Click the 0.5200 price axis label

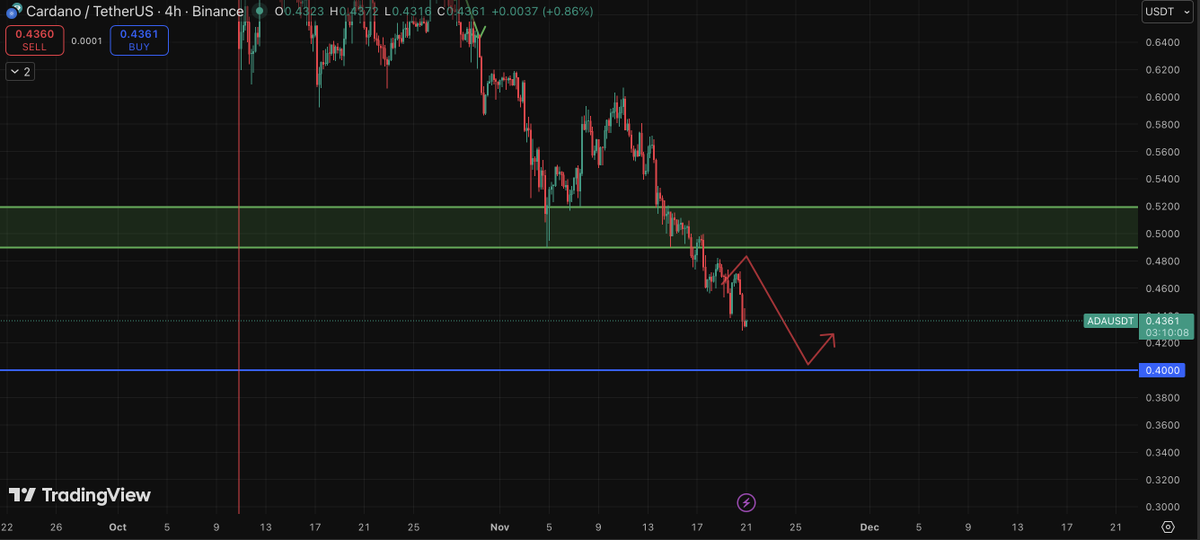[1164, 207]
